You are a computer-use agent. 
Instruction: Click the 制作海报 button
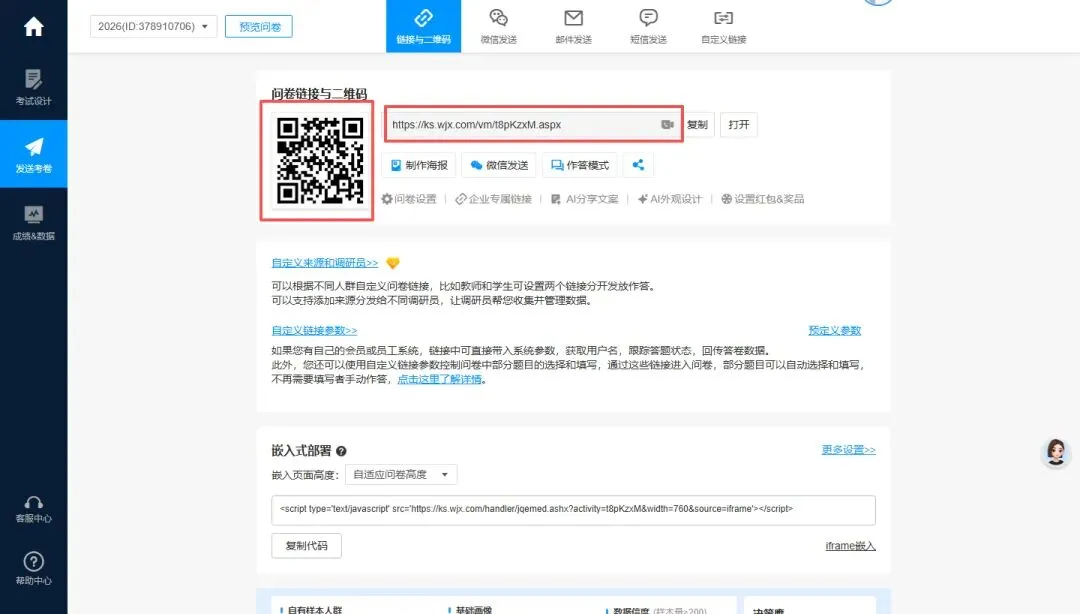coord(419,165)
